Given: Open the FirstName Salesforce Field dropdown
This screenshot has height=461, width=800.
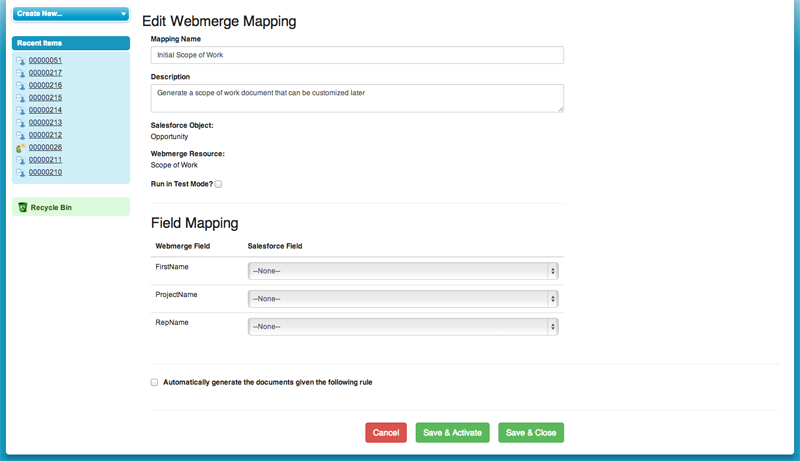Looking at the screenshot, I should pyautogui.click(x=403, y=271).
